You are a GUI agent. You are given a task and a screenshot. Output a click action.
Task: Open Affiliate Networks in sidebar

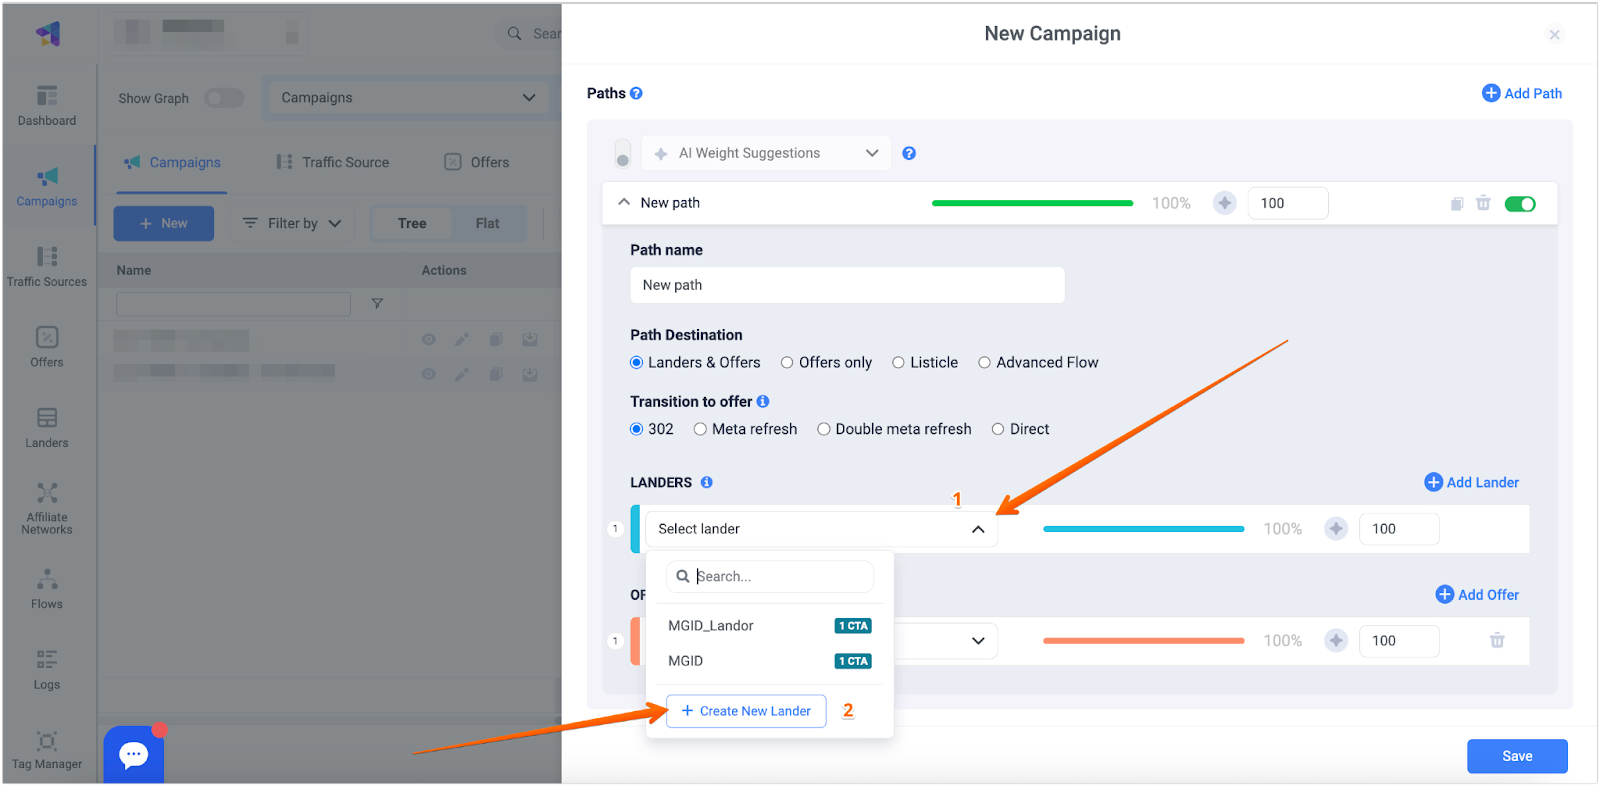pyautogui.click(x=47, y=507)
